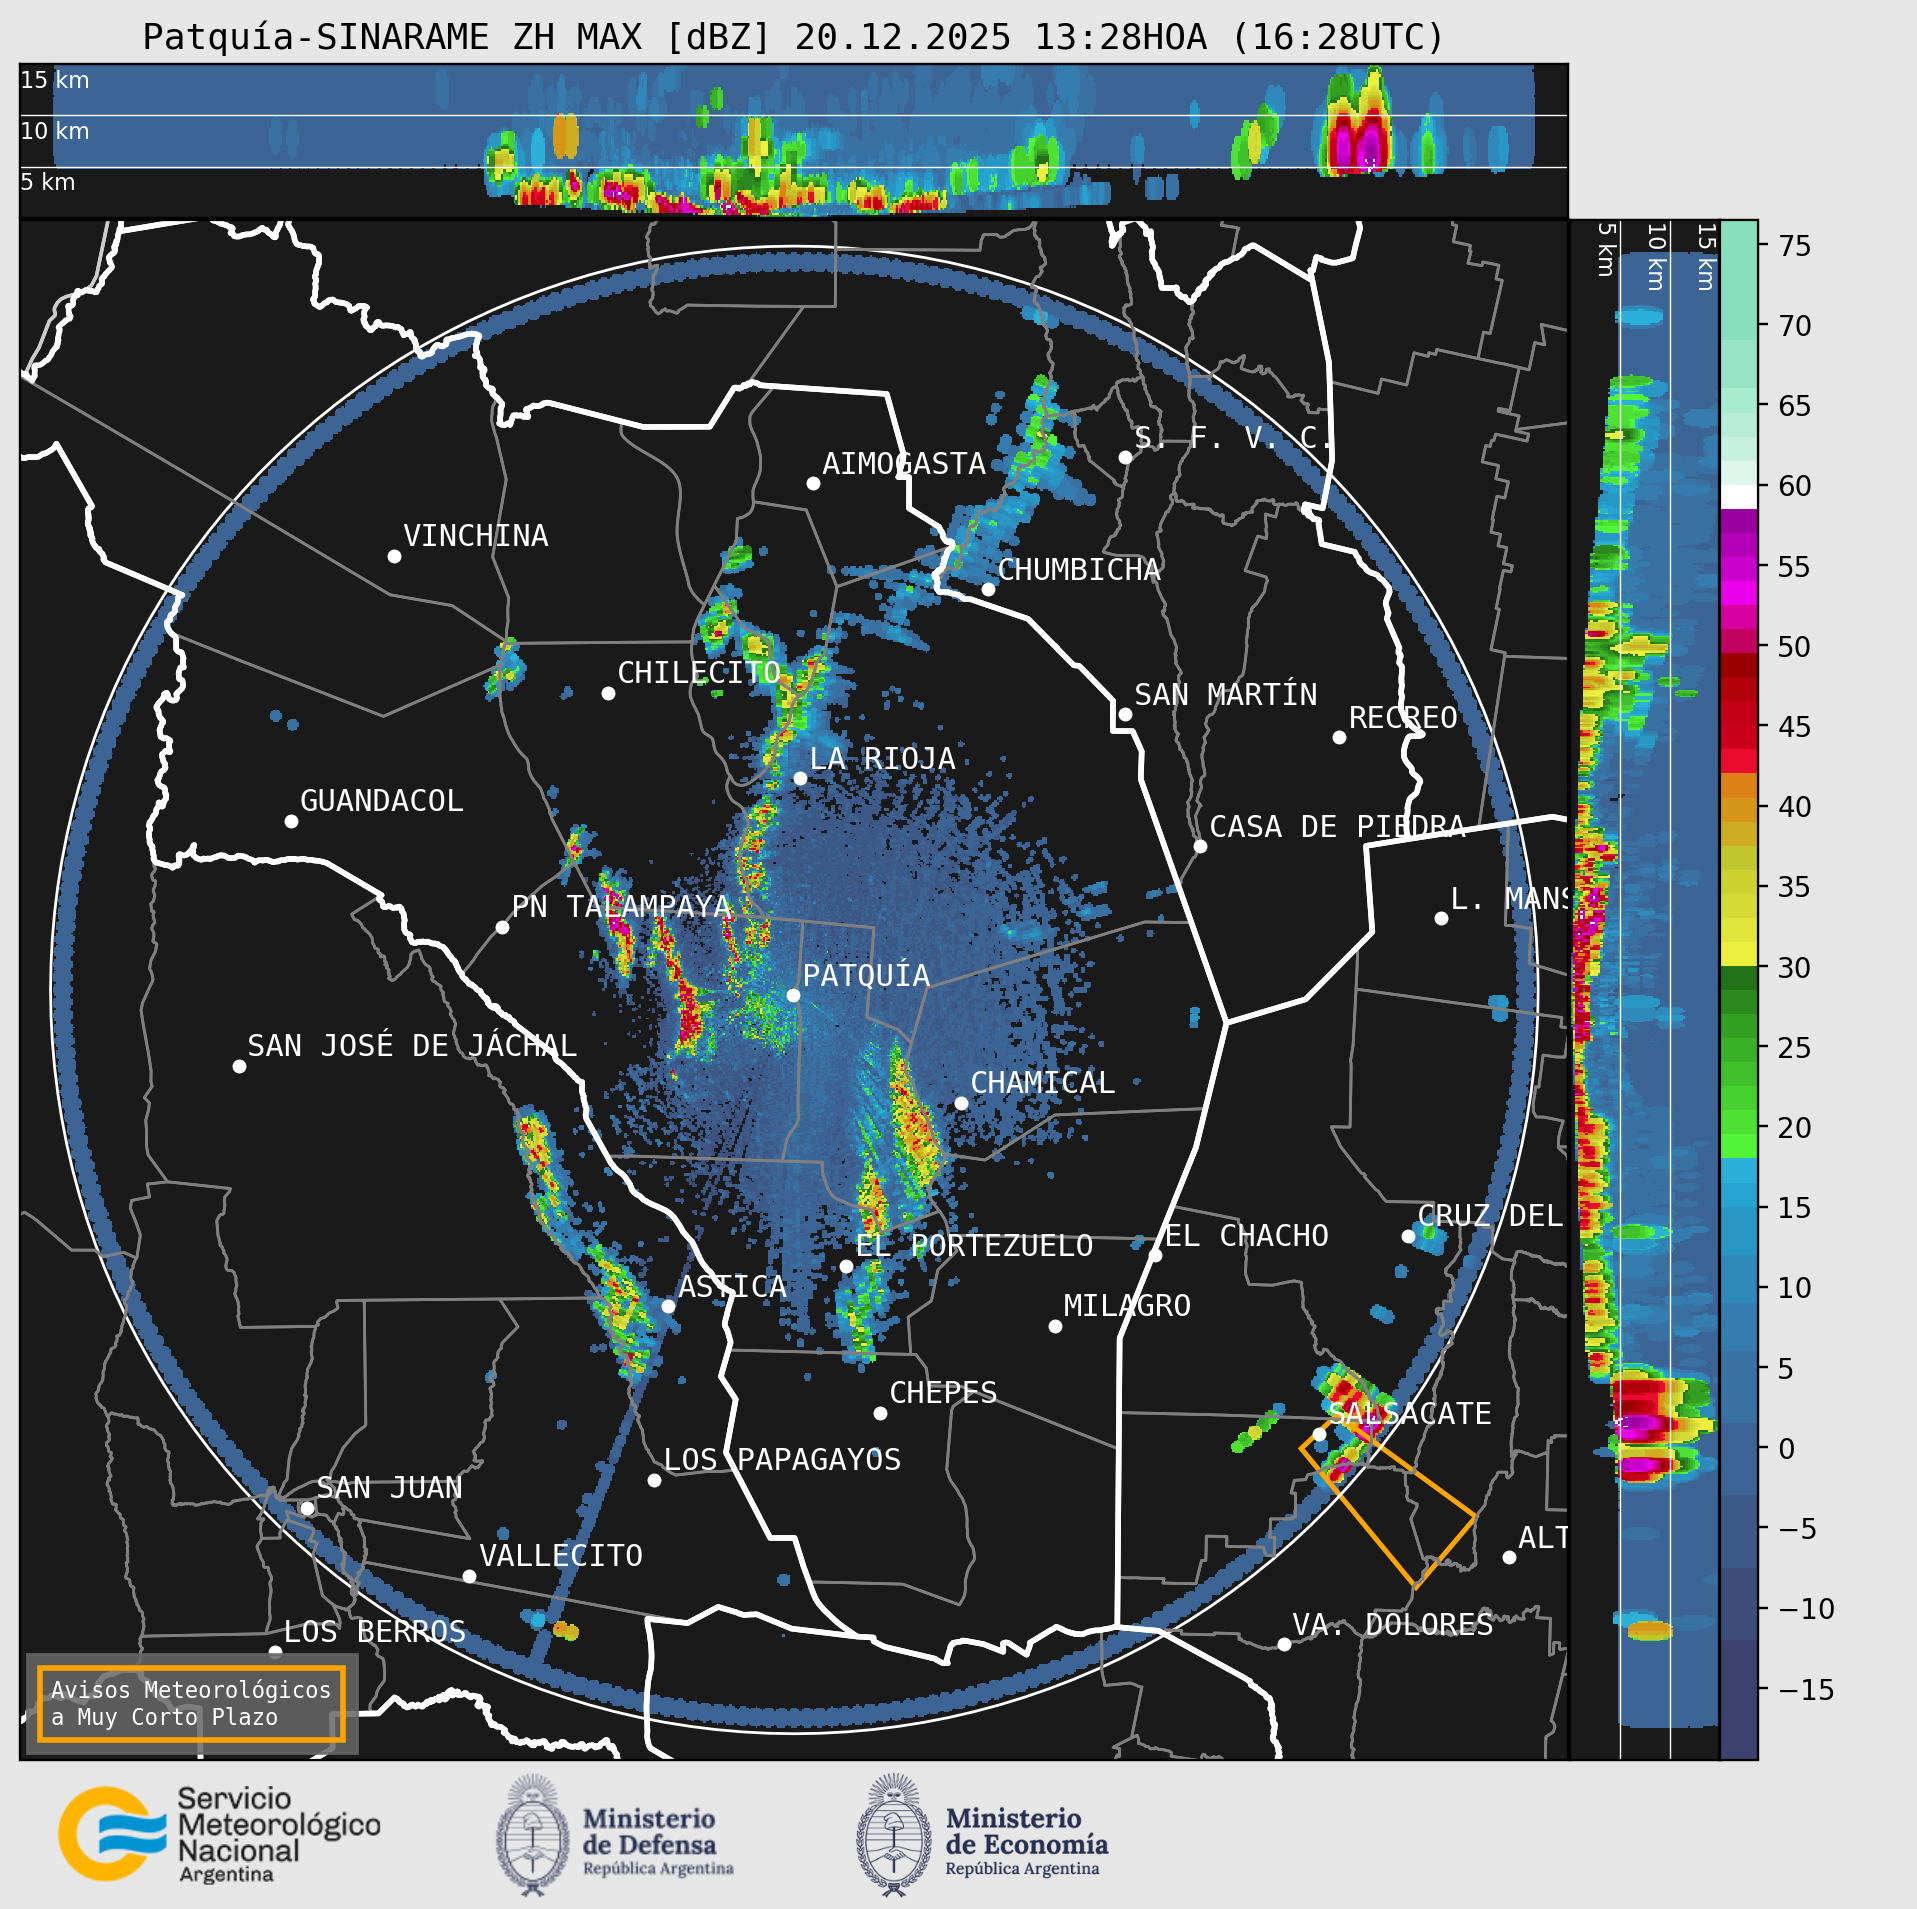Click the "LOS PAPAGAYOS" map label
The image size is (1917, 1909).
point(783,1460)
